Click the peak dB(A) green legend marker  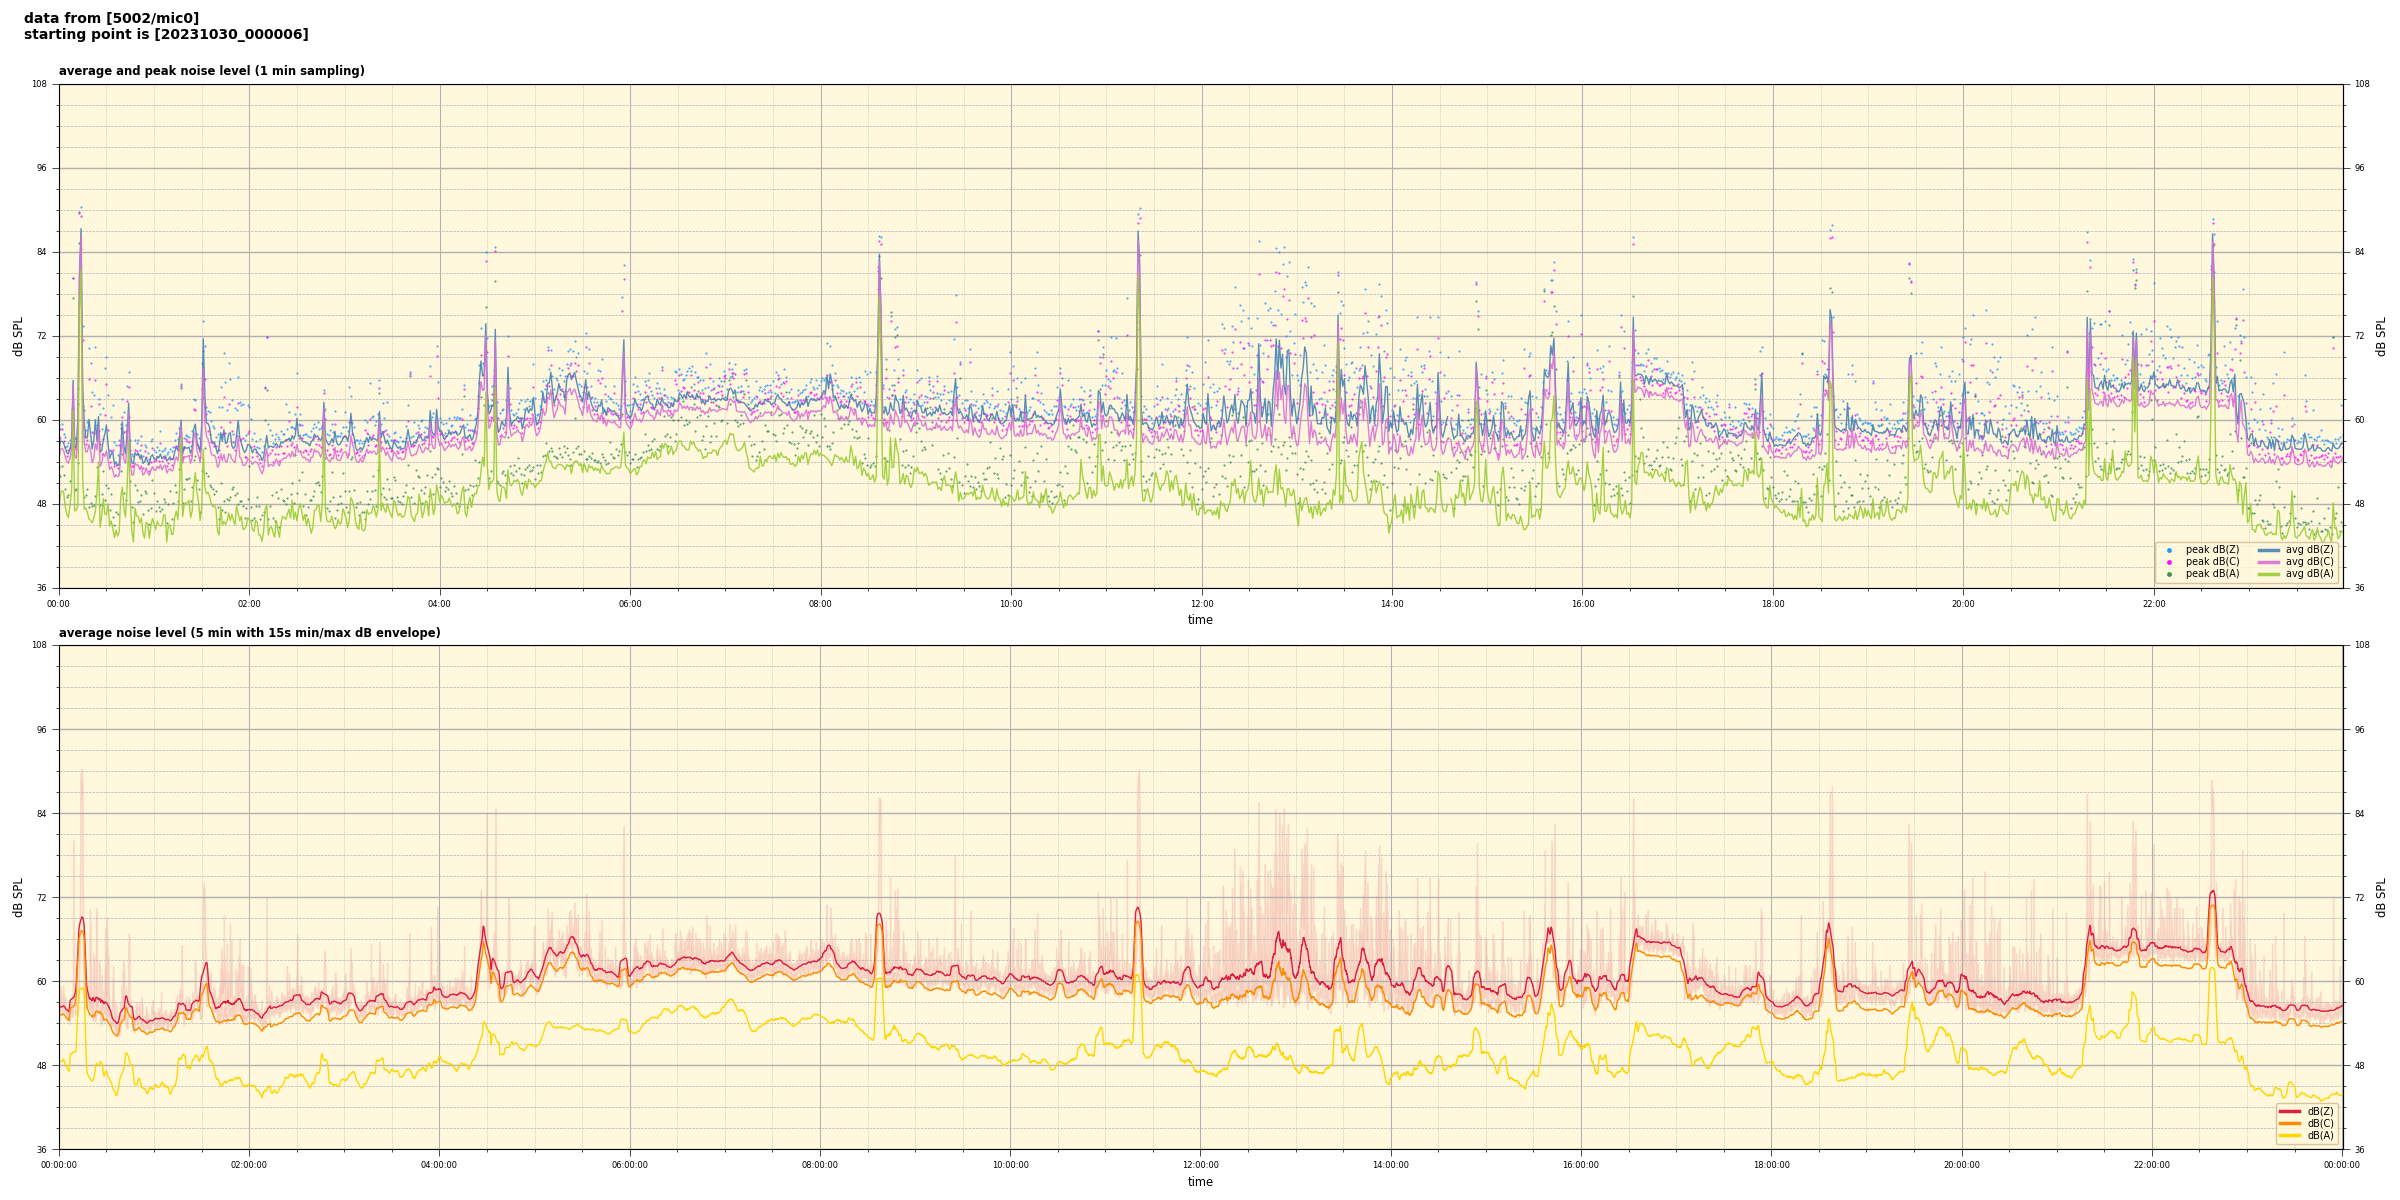pyautogui.click(x=2169, y=574)
